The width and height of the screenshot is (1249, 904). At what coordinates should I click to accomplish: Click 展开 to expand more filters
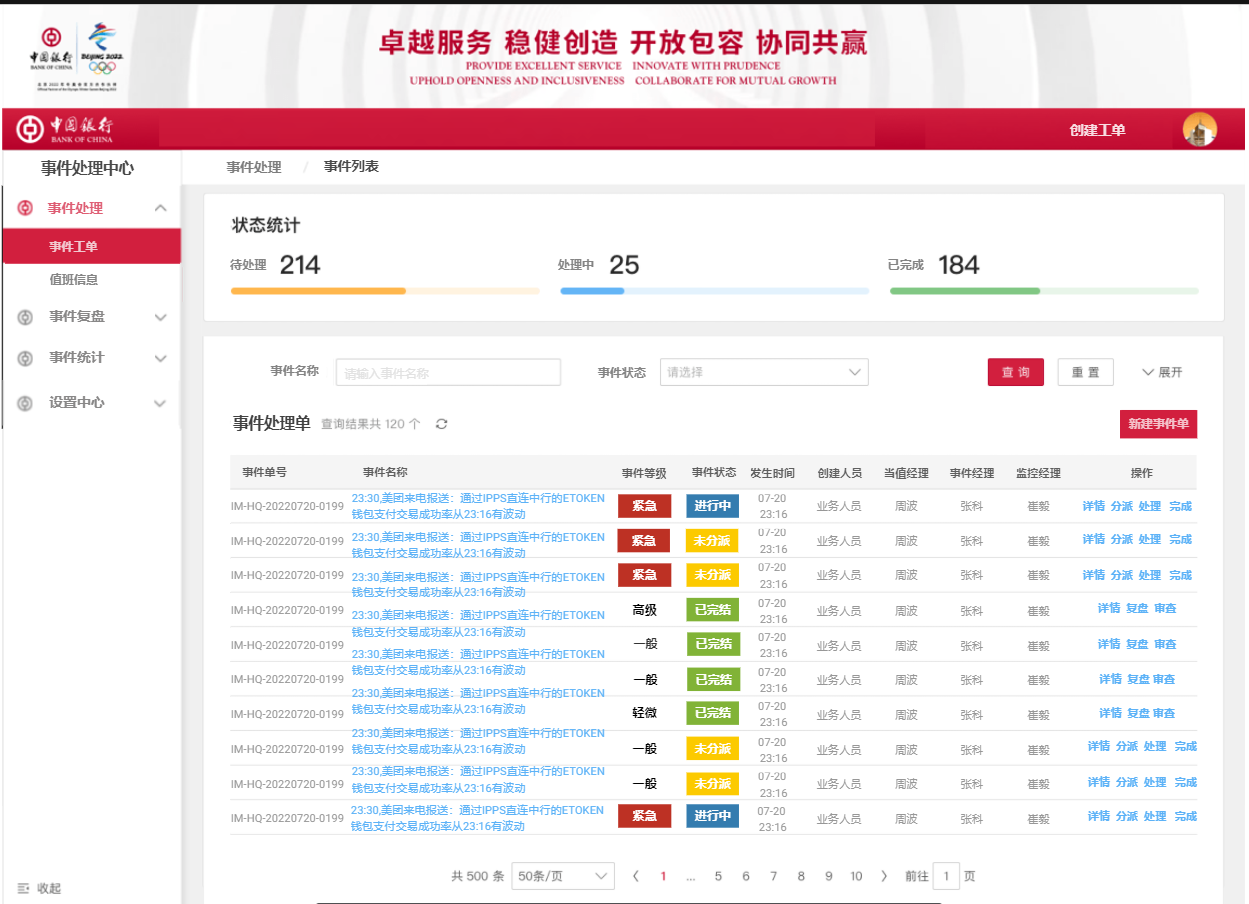1162,372
